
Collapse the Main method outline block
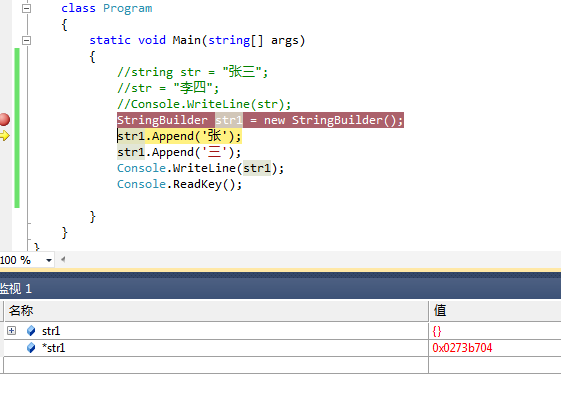tap(26, 40)
